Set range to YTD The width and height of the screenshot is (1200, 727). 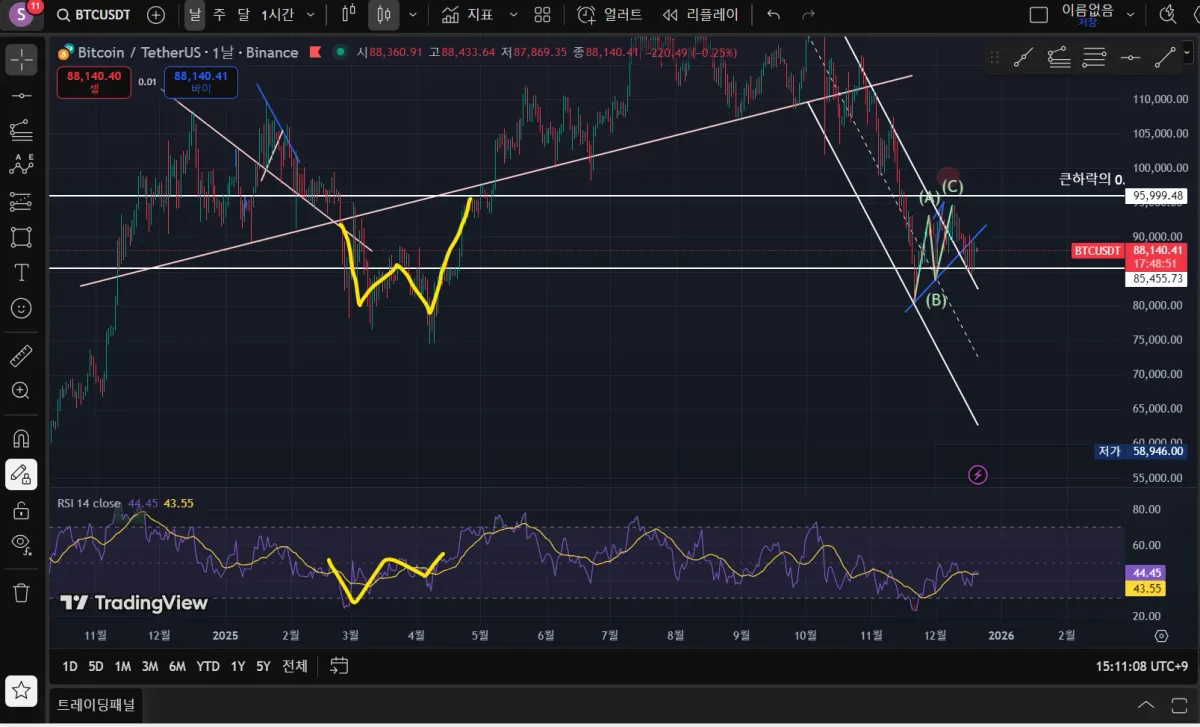[x=208, y=666]
